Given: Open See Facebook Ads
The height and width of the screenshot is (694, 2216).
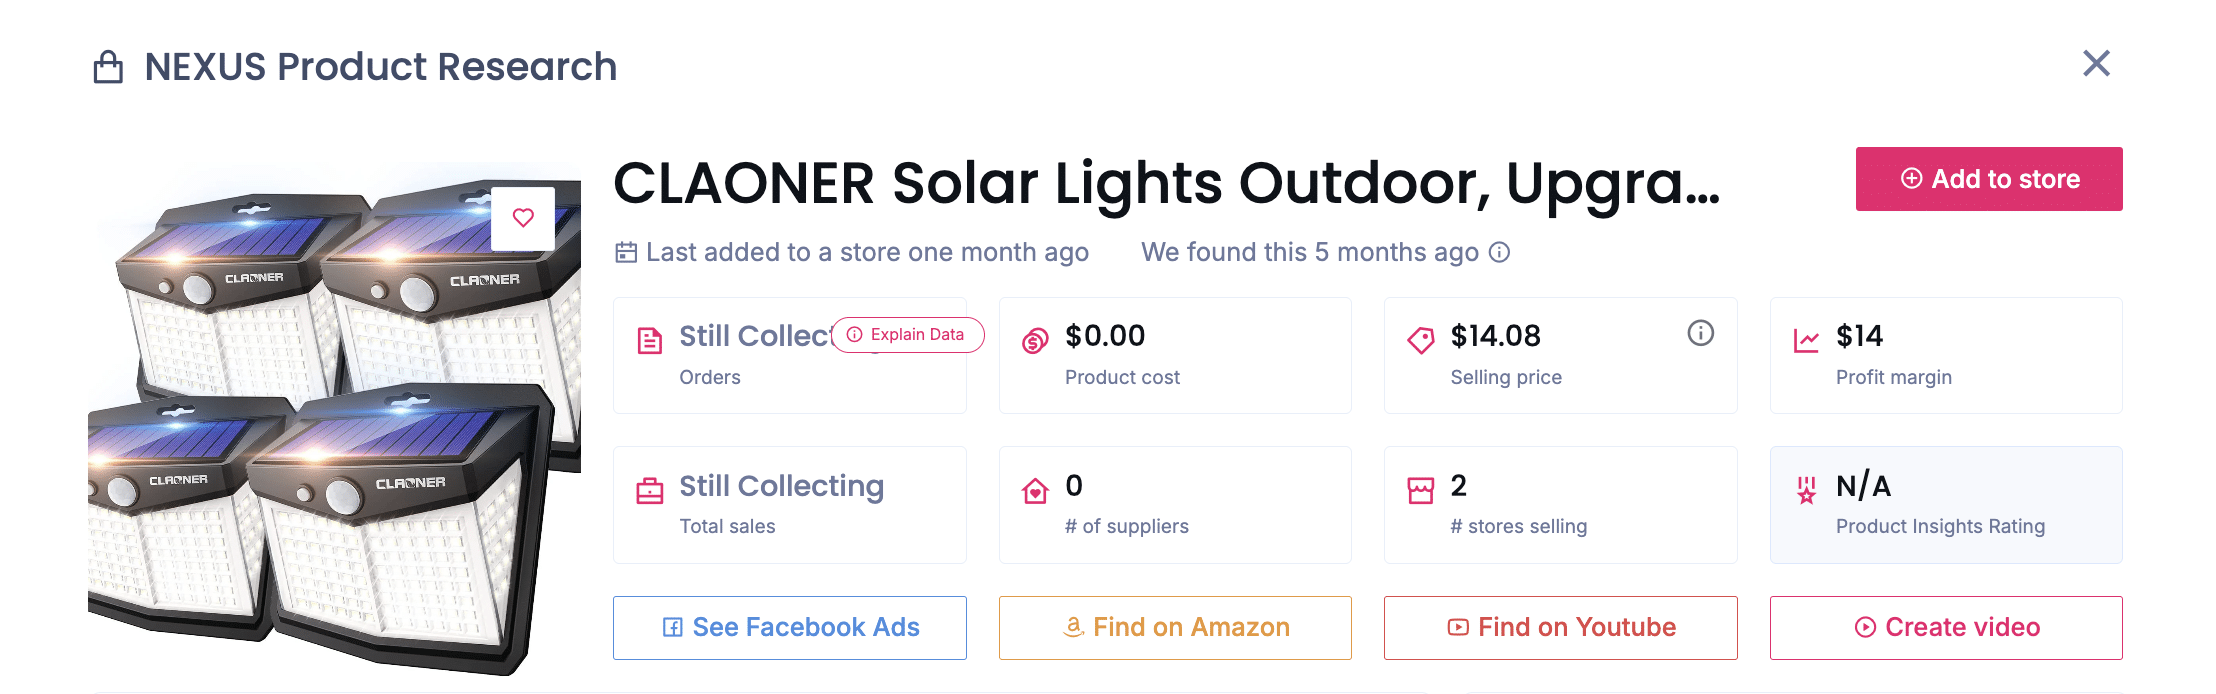Looking at the screenshot, I should tap(789, 627).
